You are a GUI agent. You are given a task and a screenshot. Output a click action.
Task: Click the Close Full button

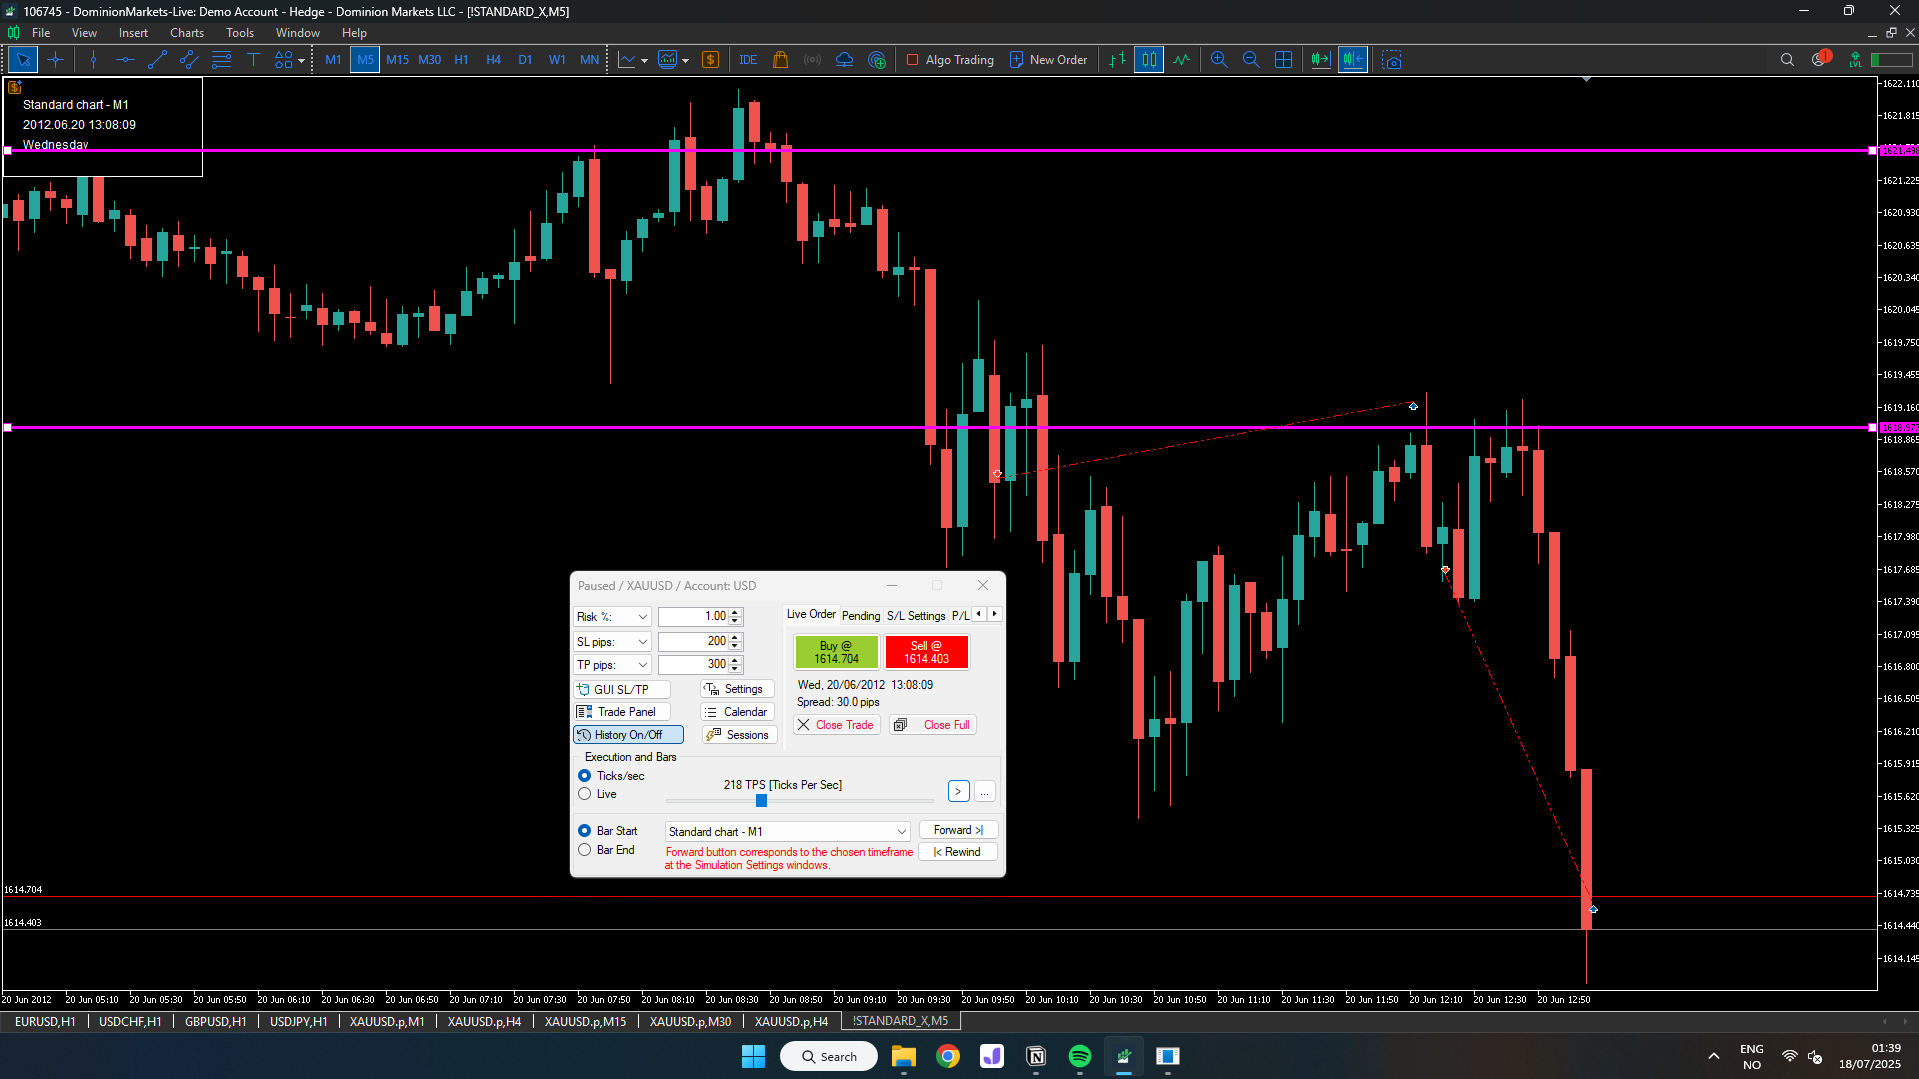pyautogui.click(x=933, y=725)
